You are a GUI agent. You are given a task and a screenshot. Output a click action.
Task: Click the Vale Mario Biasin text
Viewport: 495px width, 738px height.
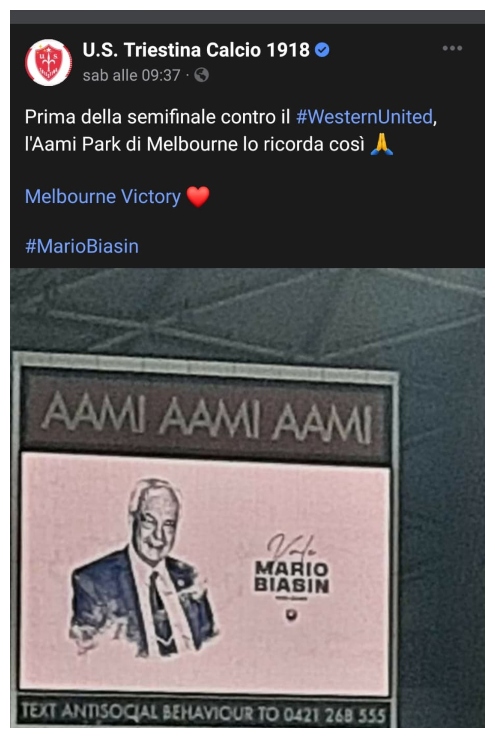coord(292,567)
